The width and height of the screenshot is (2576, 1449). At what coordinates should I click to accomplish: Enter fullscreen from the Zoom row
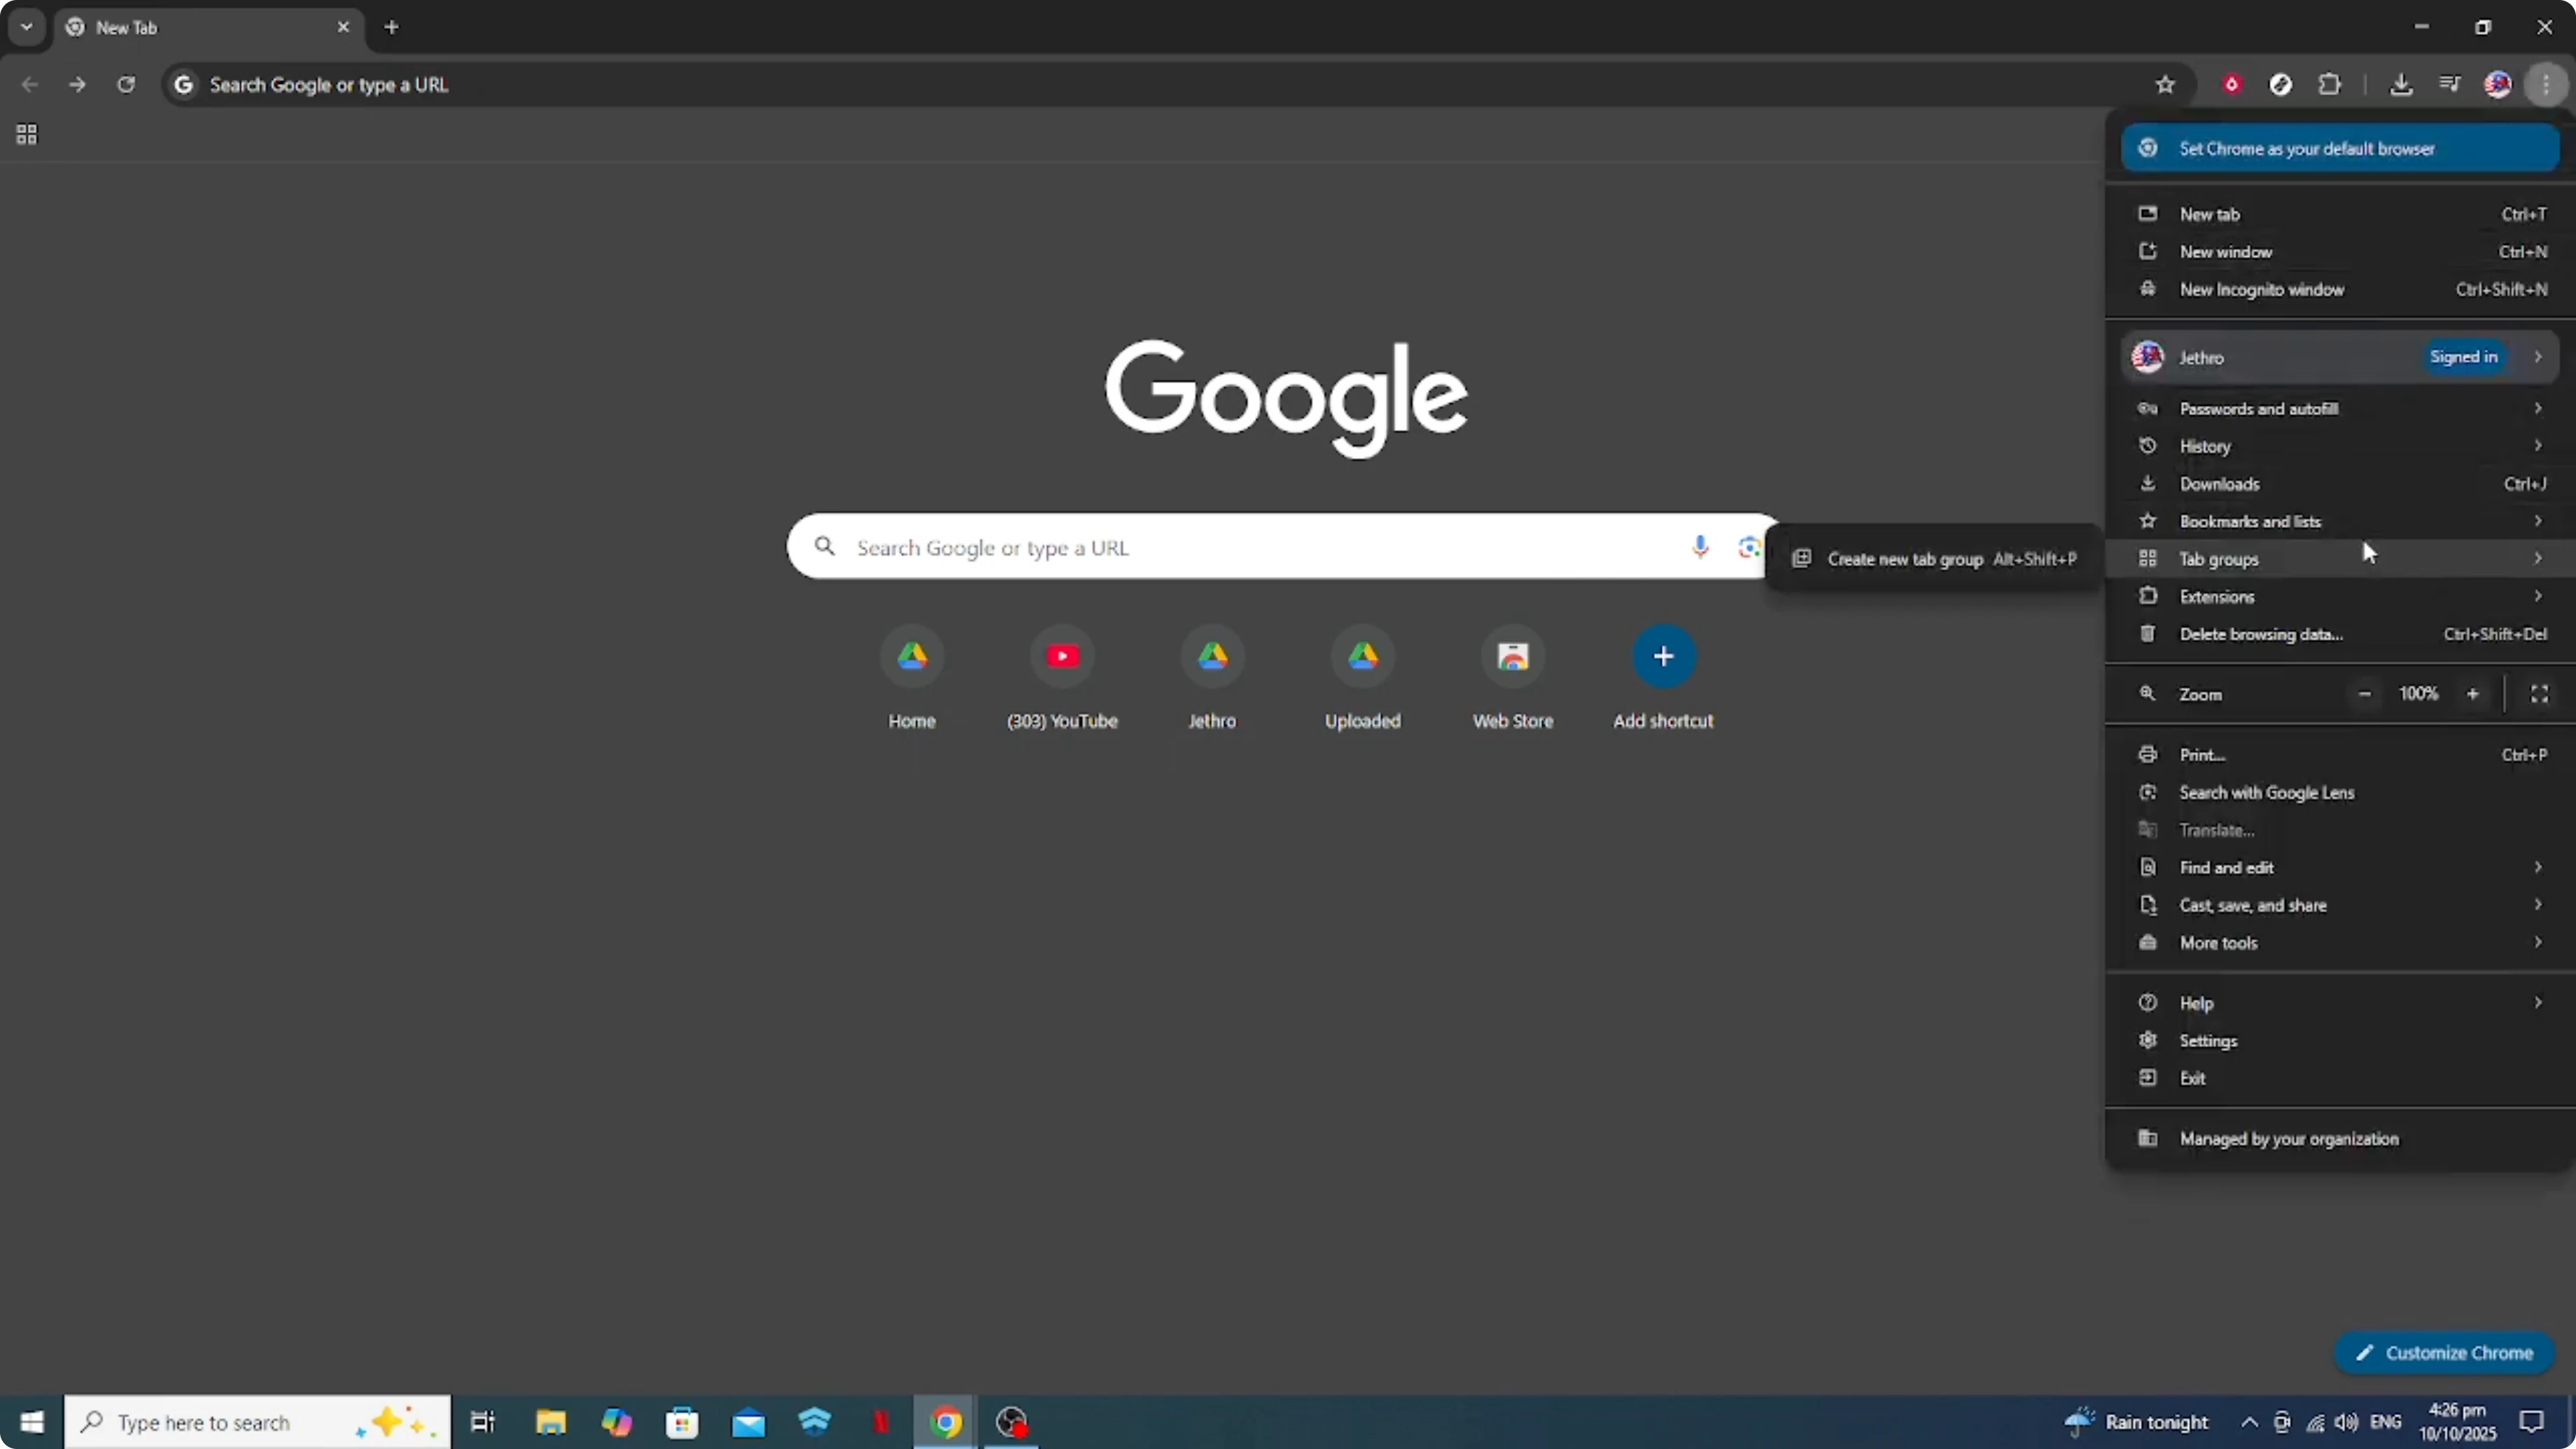2540,693
